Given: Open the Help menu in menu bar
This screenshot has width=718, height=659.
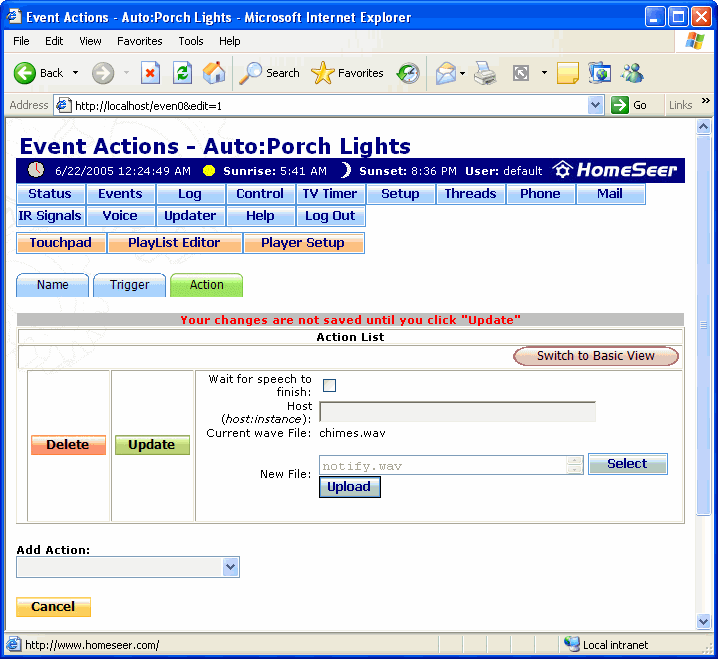Looking at the screenshot, I should tap(229, 41).
